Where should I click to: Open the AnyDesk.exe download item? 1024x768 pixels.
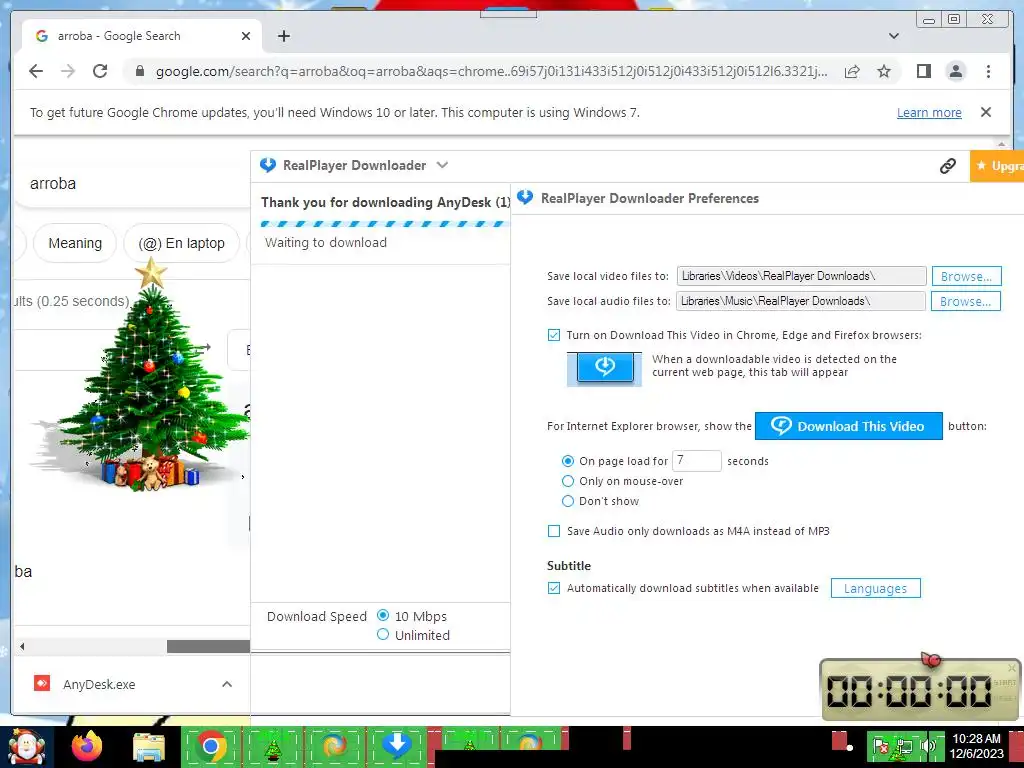coord(99,684)
